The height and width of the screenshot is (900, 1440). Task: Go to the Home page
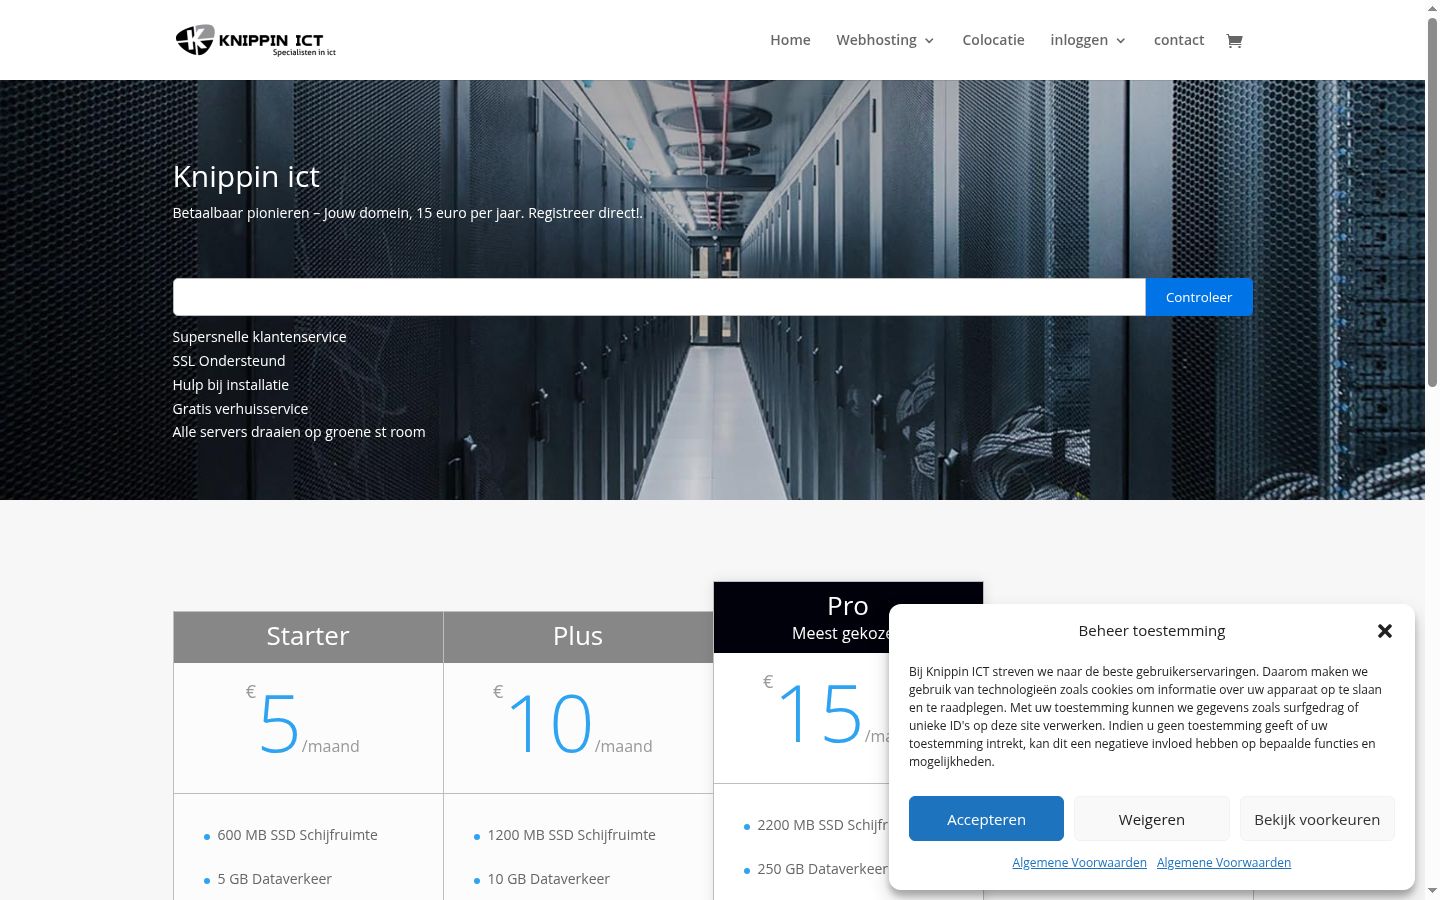pyautogui.click(x=790, y=40)
